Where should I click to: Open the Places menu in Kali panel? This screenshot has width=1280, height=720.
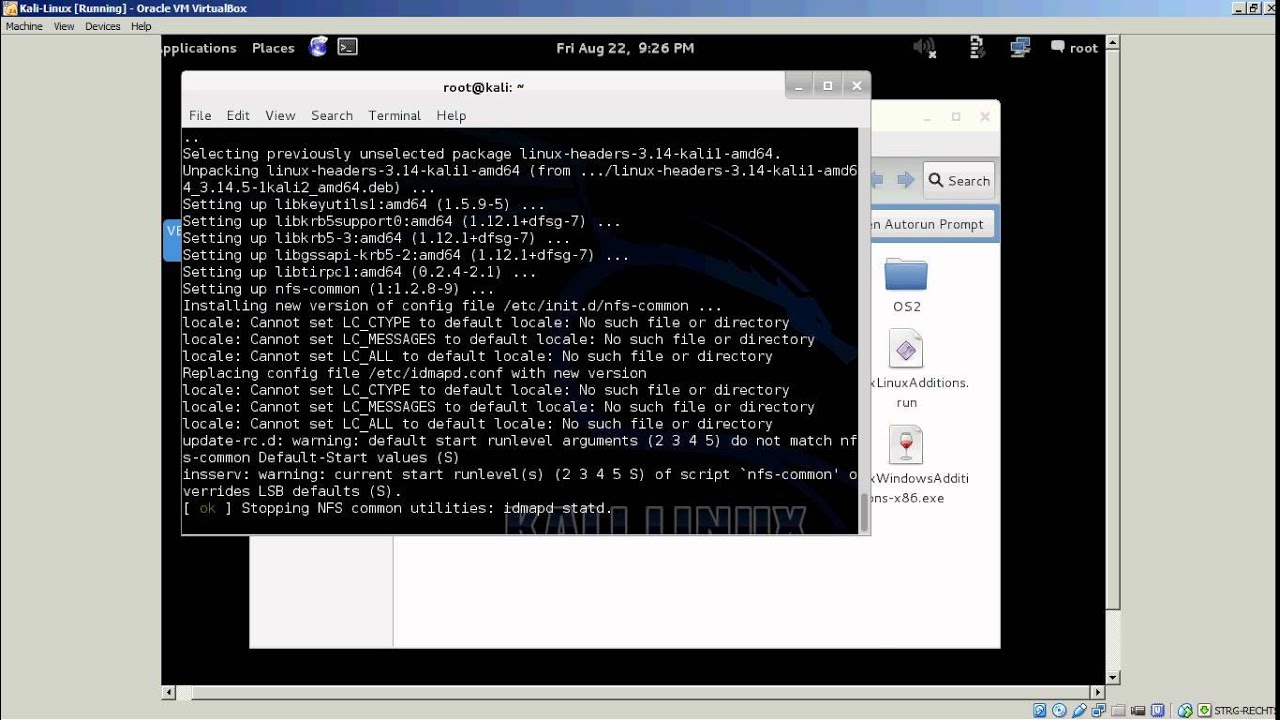point(273,47)
